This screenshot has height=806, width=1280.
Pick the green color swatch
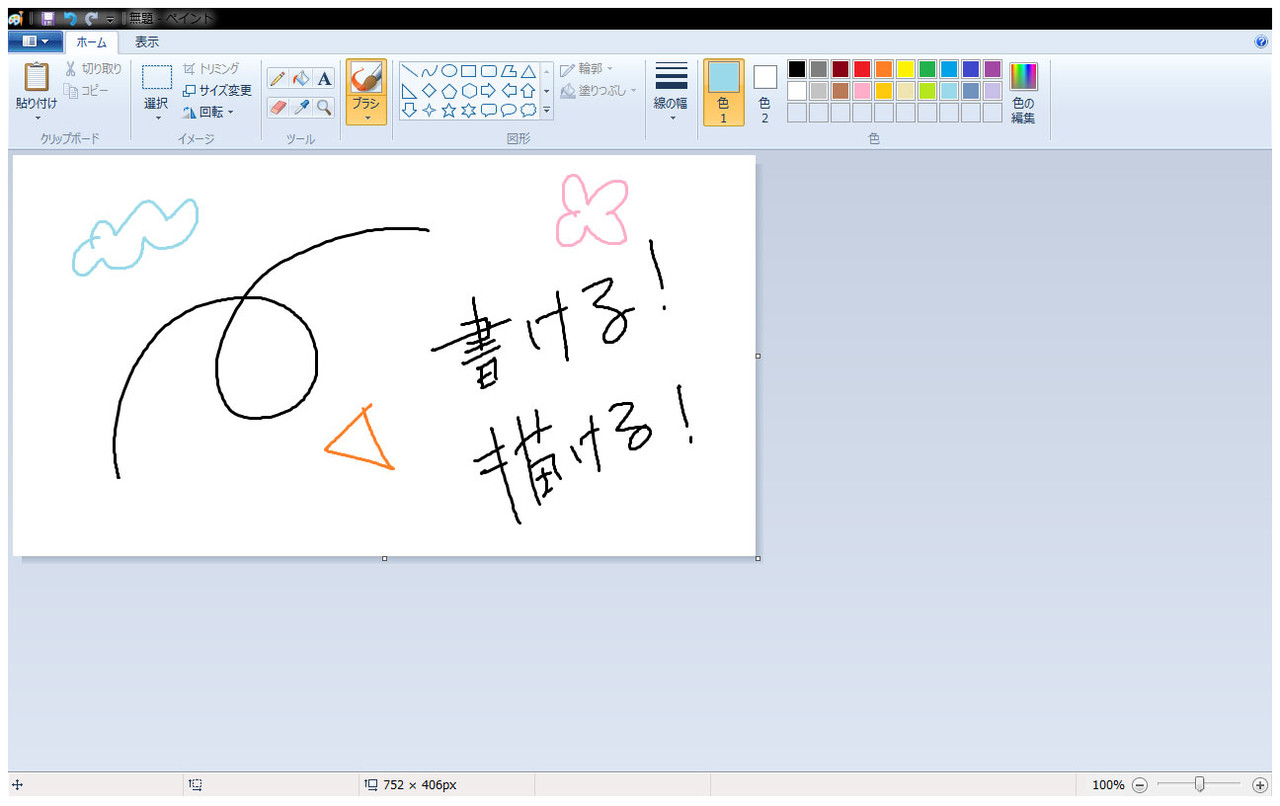click(927, 69)
